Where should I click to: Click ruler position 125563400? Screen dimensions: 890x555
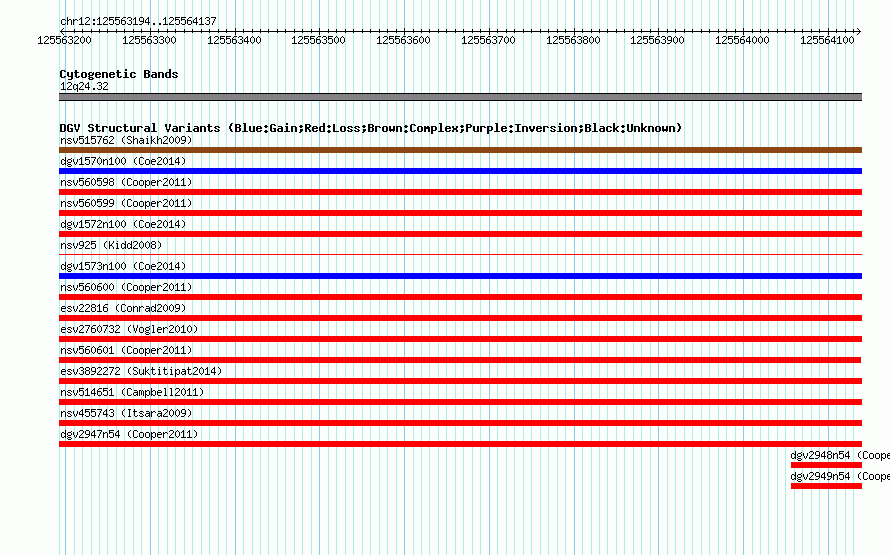tap(234, 40)
